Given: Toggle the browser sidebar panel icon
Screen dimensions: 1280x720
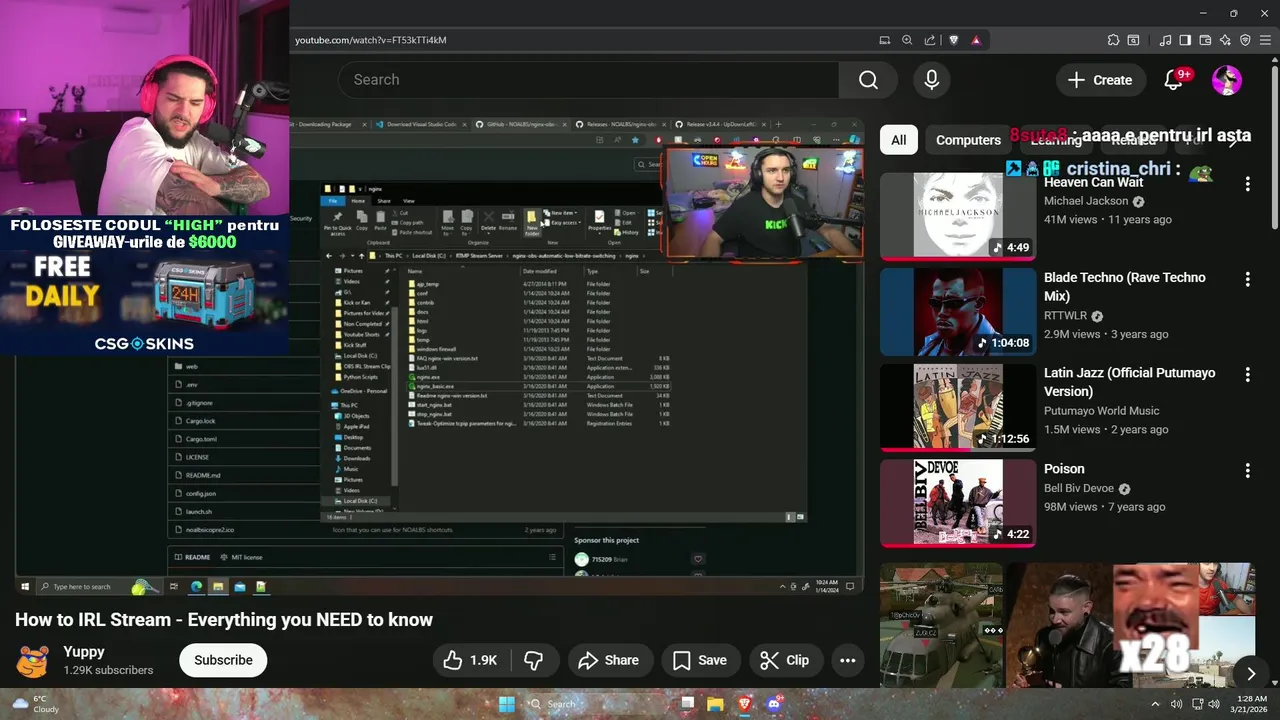Looking at the screenshot, I should [x=1185, y=40].
